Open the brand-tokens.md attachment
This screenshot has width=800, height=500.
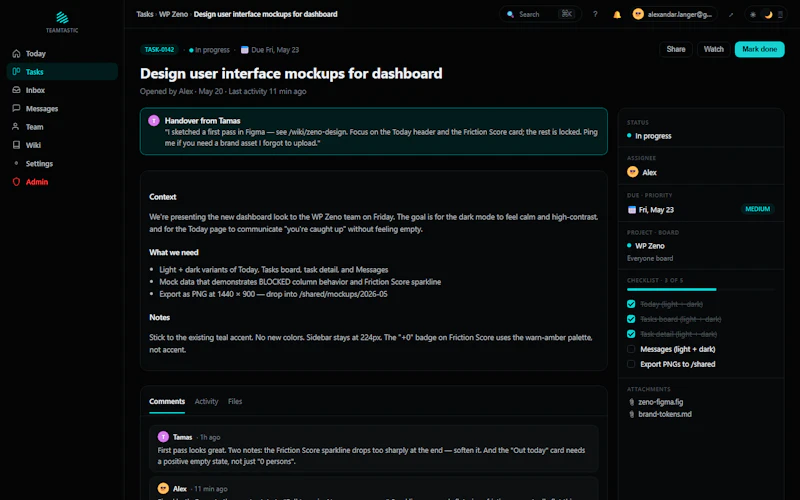pos(665,414)
